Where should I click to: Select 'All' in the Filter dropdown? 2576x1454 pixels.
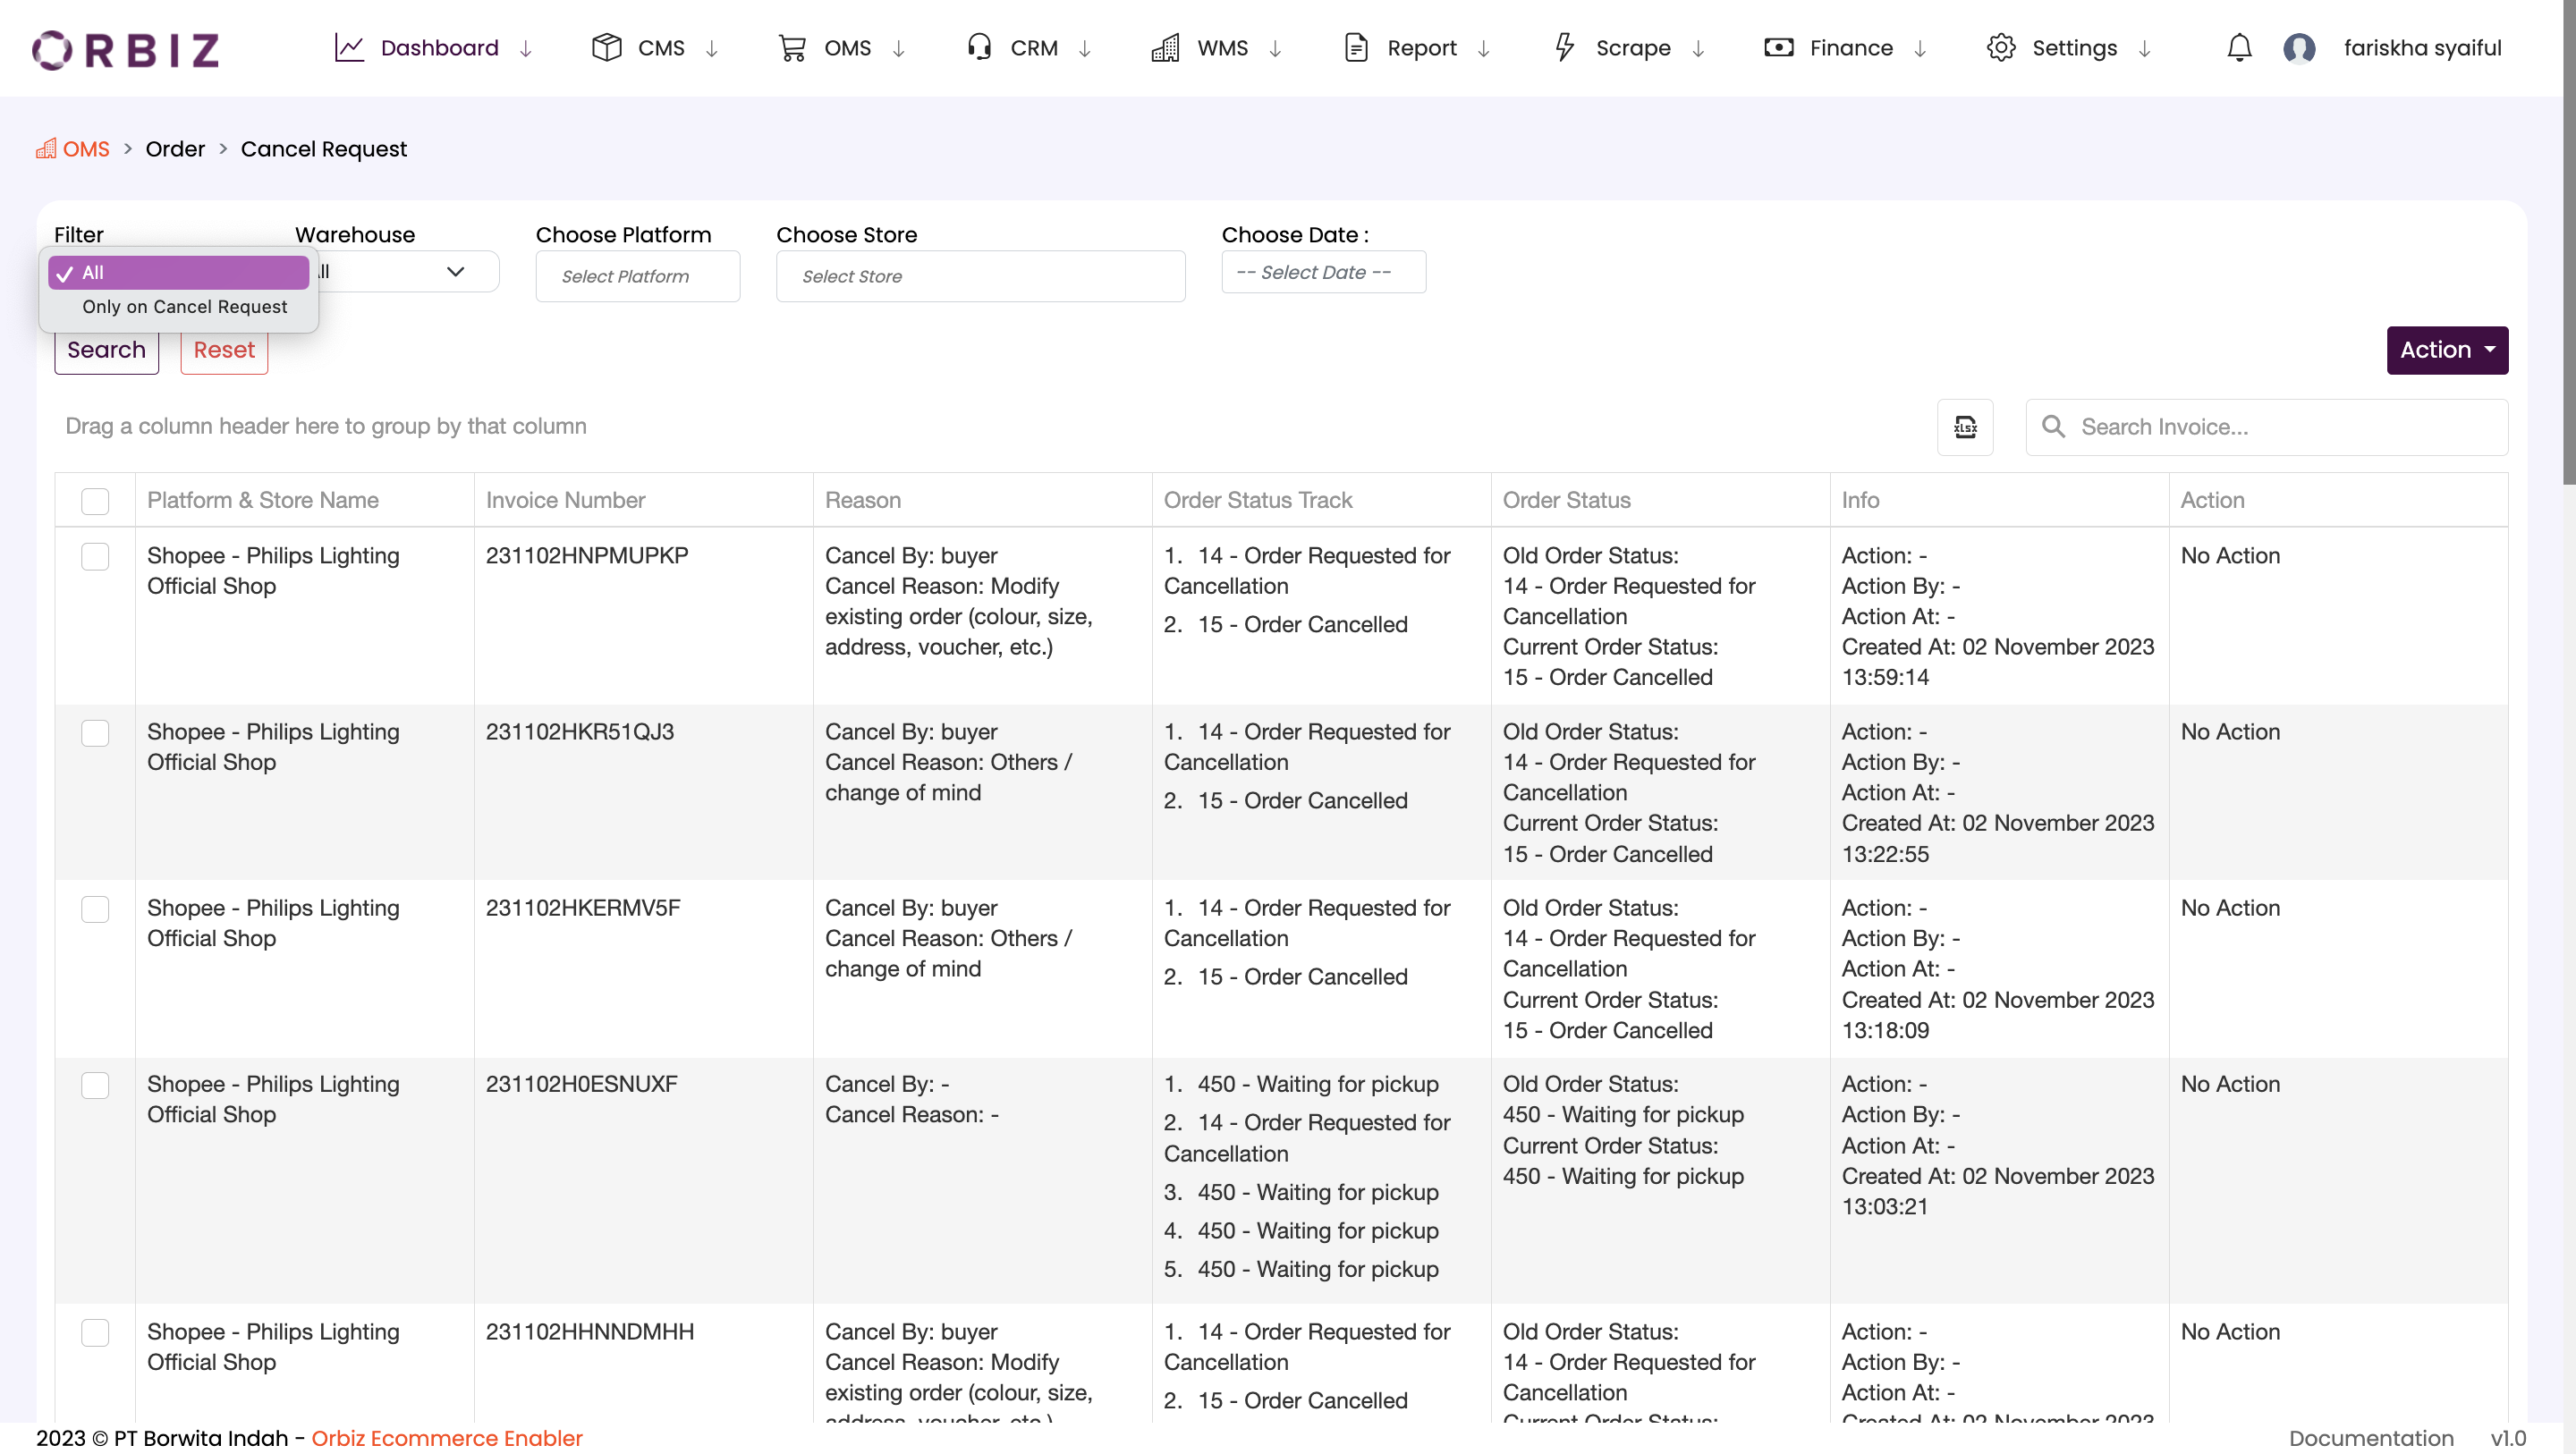point(179,272)
